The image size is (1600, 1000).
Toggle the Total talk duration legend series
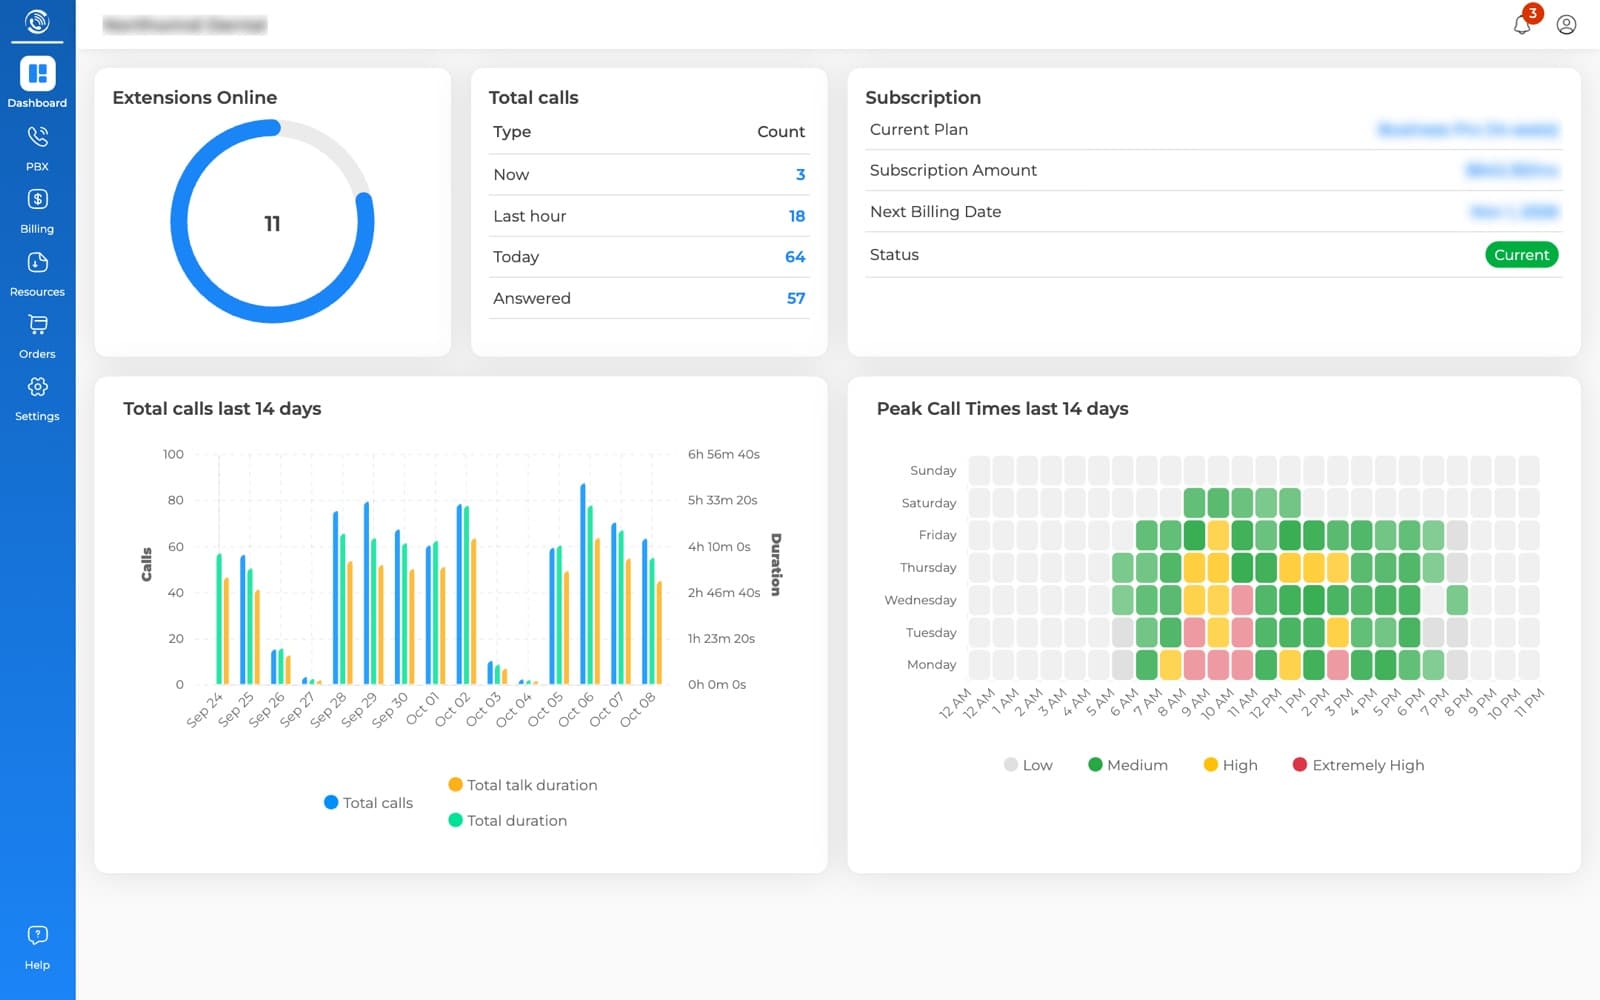click(x=523, y=785)
